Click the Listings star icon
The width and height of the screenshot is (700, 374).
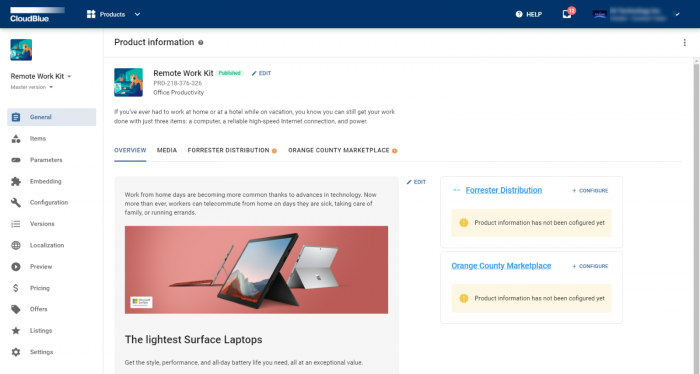pos(16,331)
